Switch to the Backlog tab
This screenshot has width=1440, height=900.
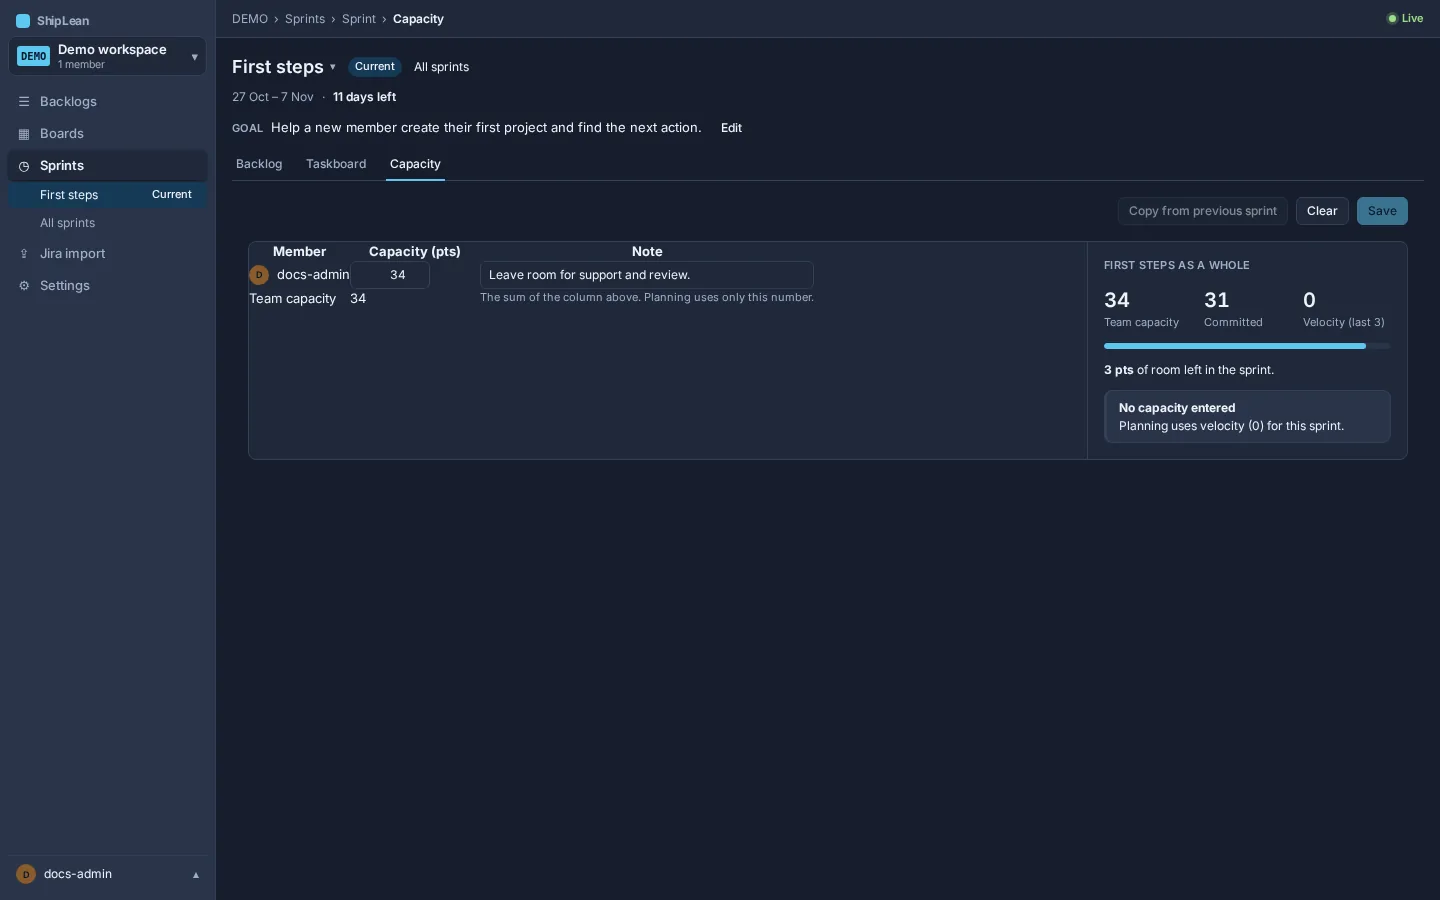pyautogui.click(x=259, y=164)
